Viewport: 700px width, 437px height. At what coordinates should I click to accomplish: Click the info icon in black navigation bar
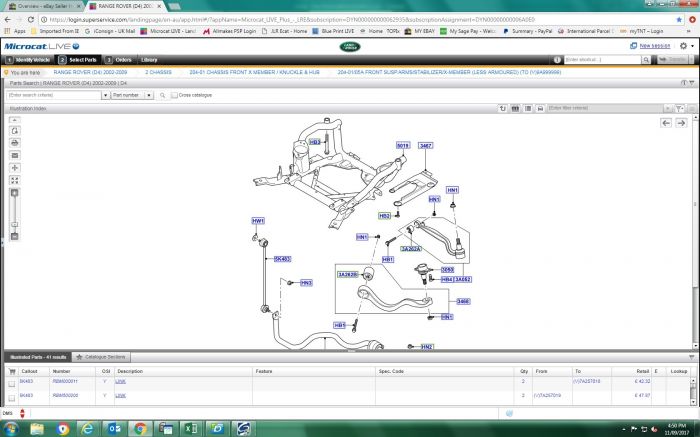click(x=557, y=60)
